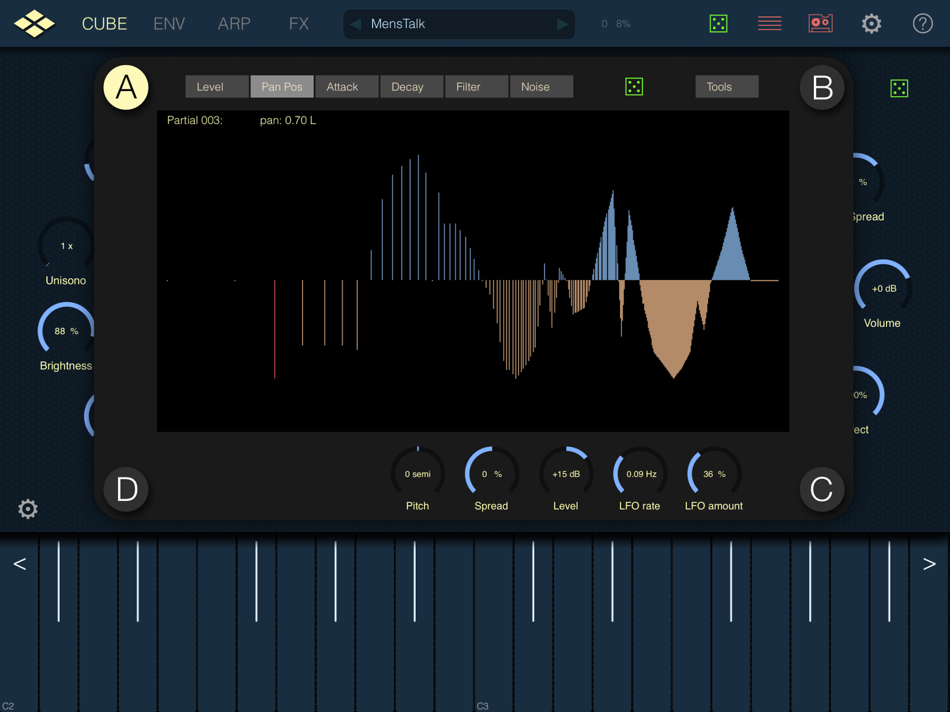
Task: Open the MensTalk preset selector
Action: point(458,23)
